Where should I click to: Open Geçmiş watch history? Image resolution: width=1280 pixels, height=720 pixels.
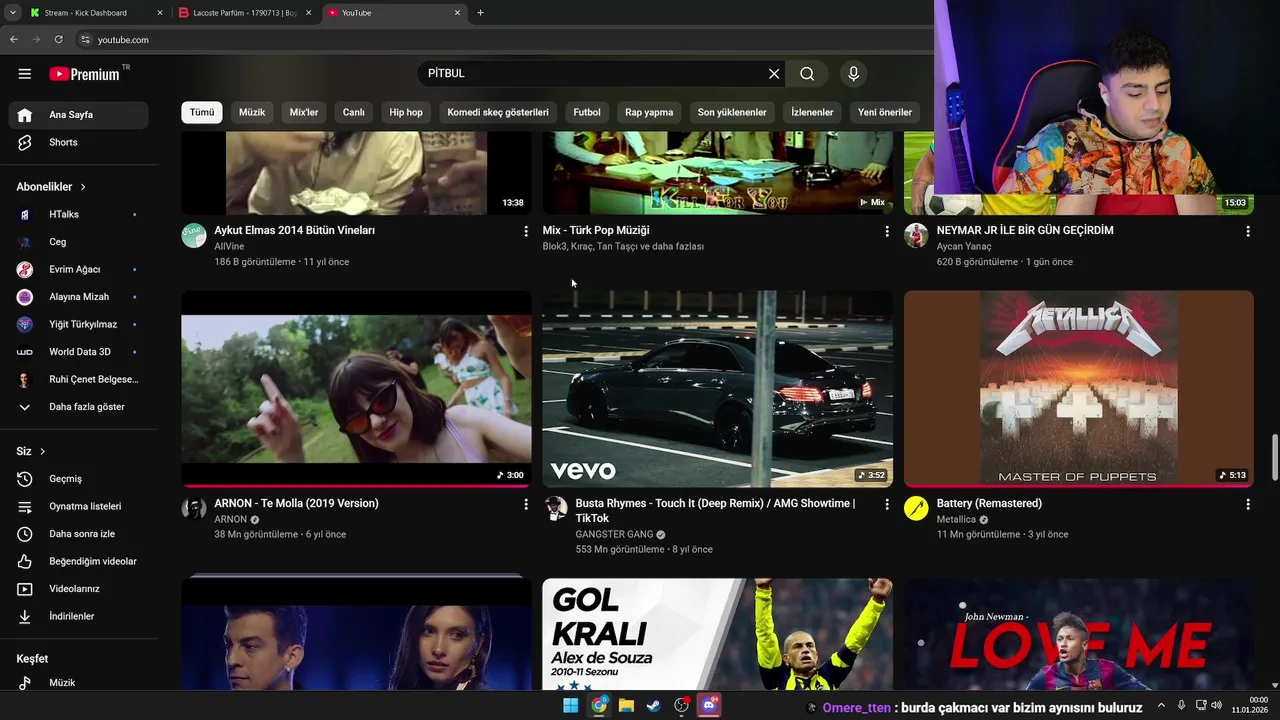pyautogui.click(x=78, y=479)
